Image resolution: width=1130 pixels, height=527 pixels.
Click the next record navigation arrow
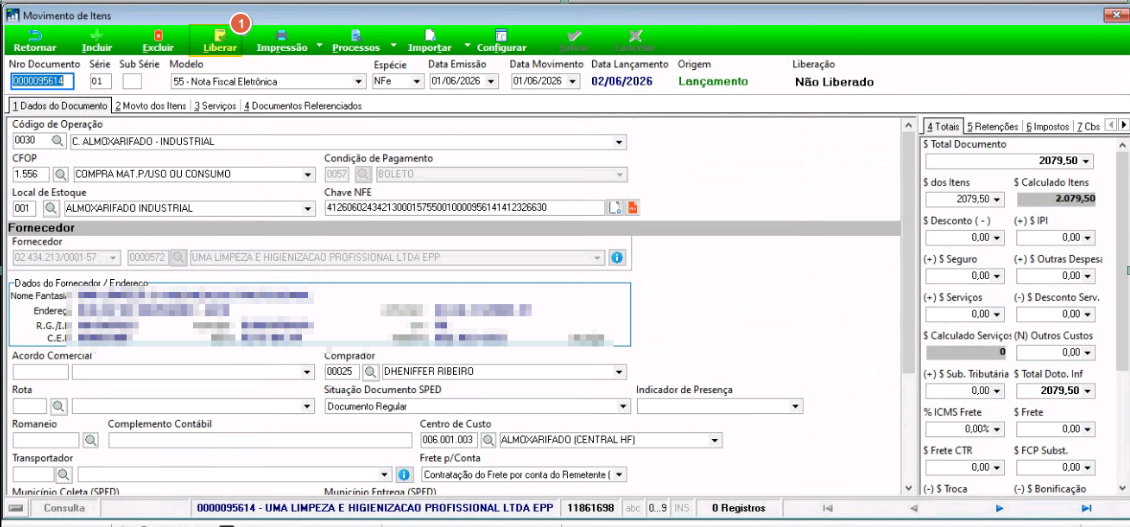[x=1000, y=508]
